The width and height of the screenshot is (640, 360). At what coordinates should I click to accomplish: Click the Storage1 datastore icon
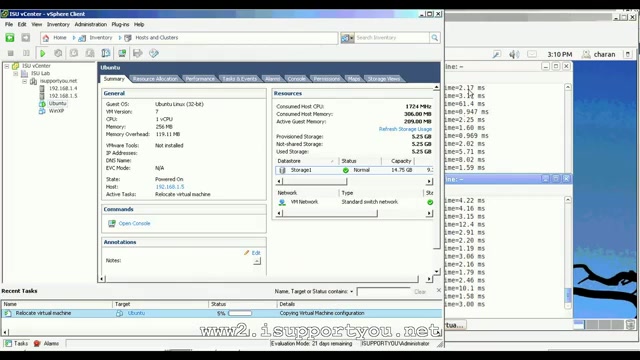(x=282, y=170)
